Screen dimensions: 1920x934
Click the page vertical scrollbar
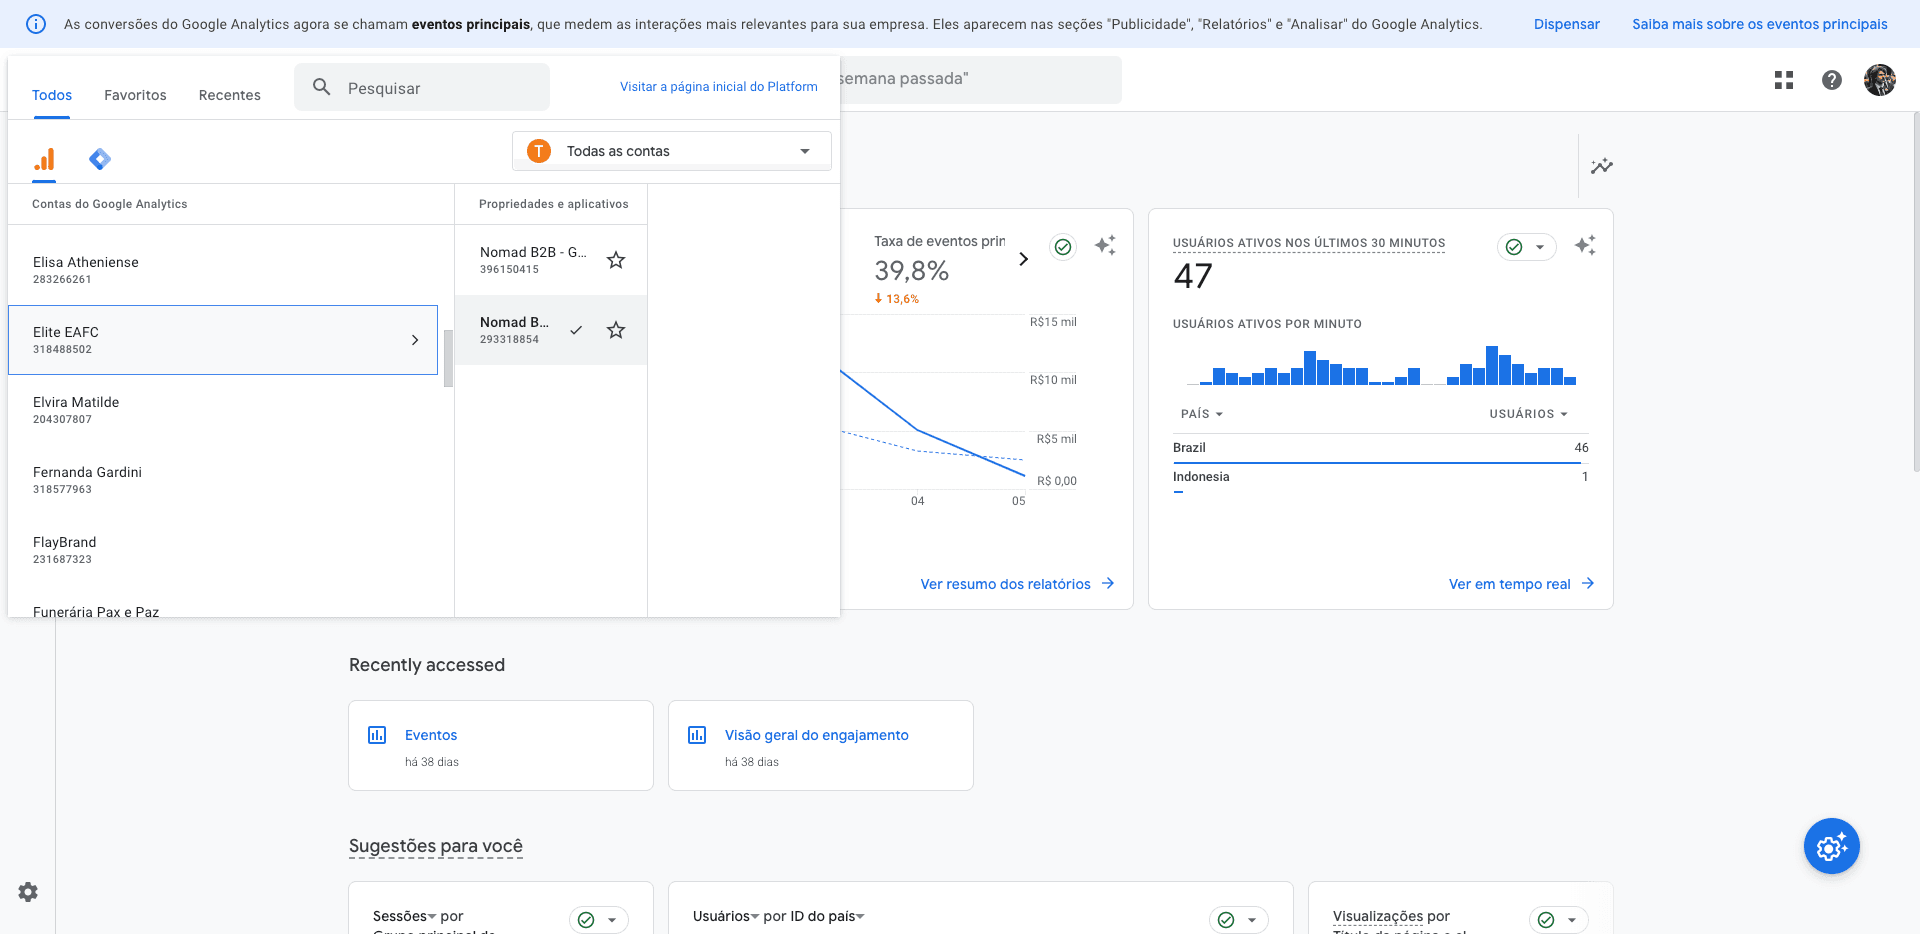pyautogui.click(x=1915, y=290)
